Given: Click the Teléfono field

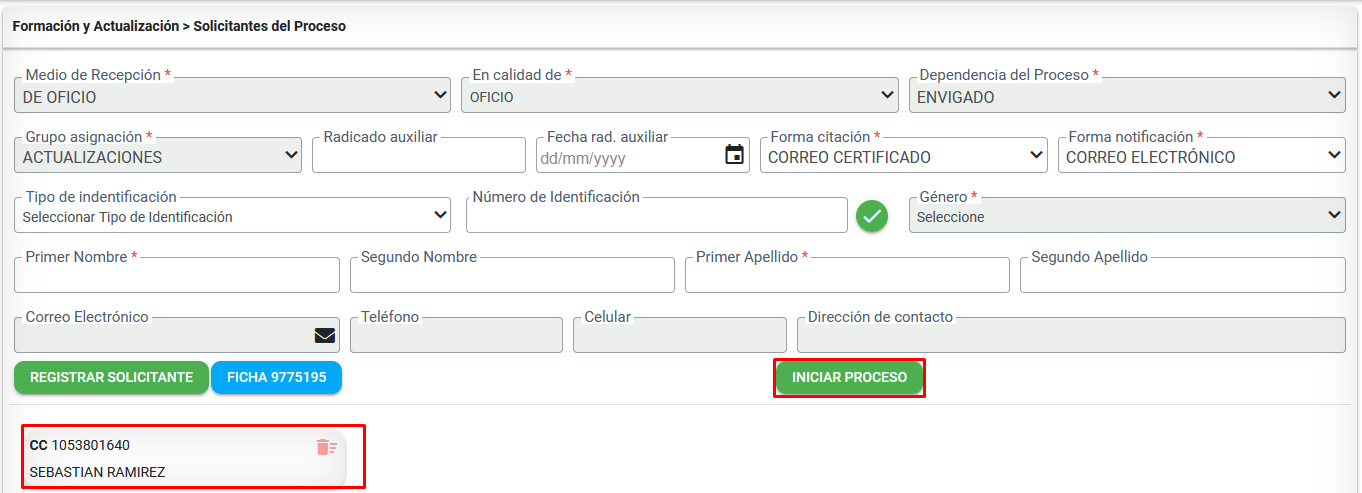Looking at the screenshot, I should (456, 335).
